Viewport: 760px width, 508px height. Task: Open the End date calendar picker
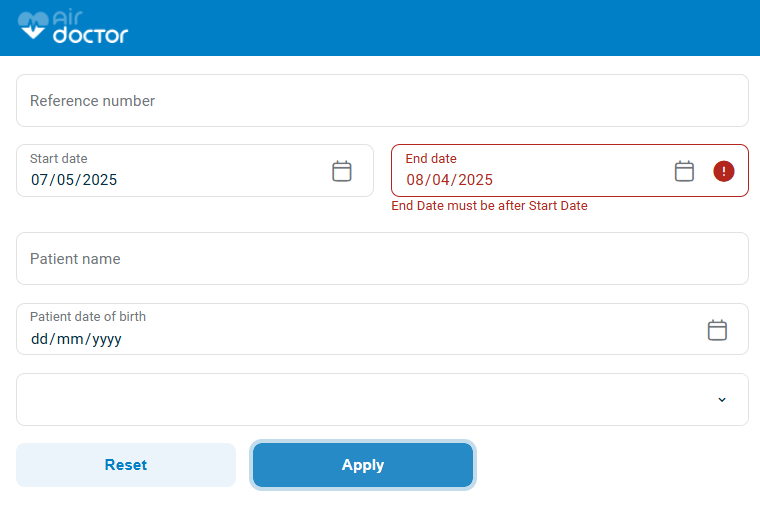(684, 171)
